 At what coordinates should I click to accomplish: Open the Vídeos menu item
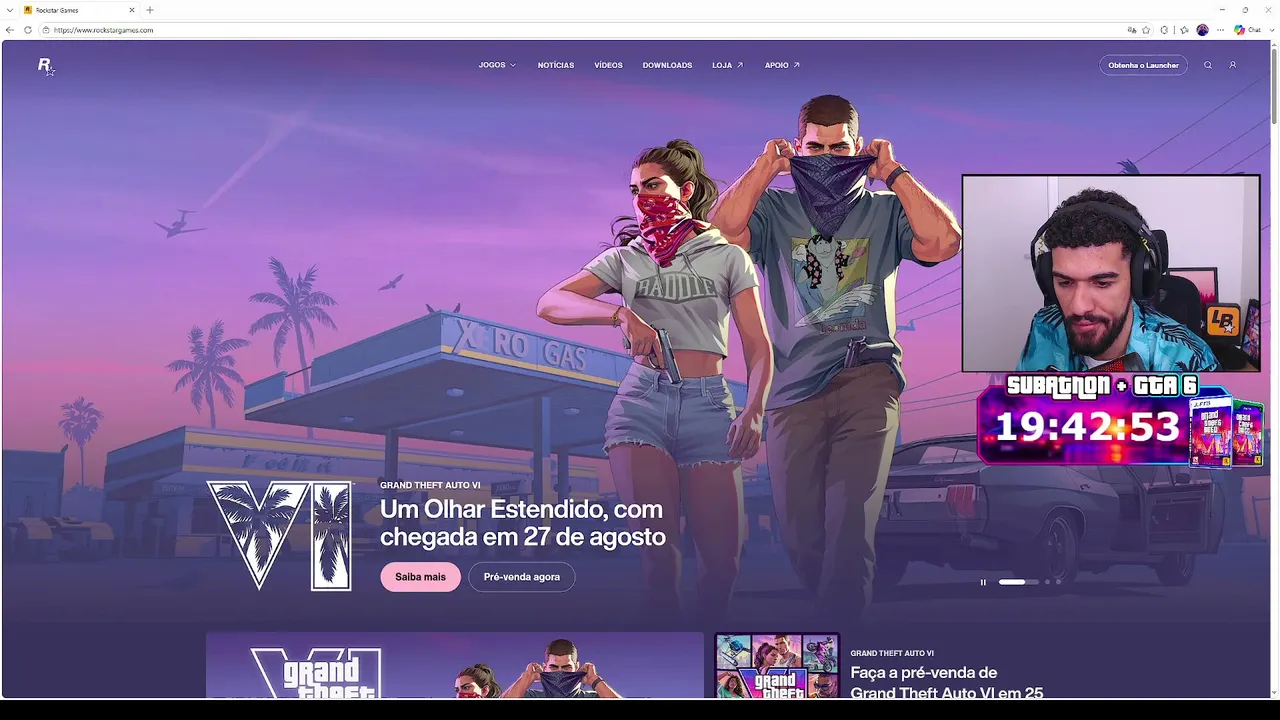tap(608, 65)
